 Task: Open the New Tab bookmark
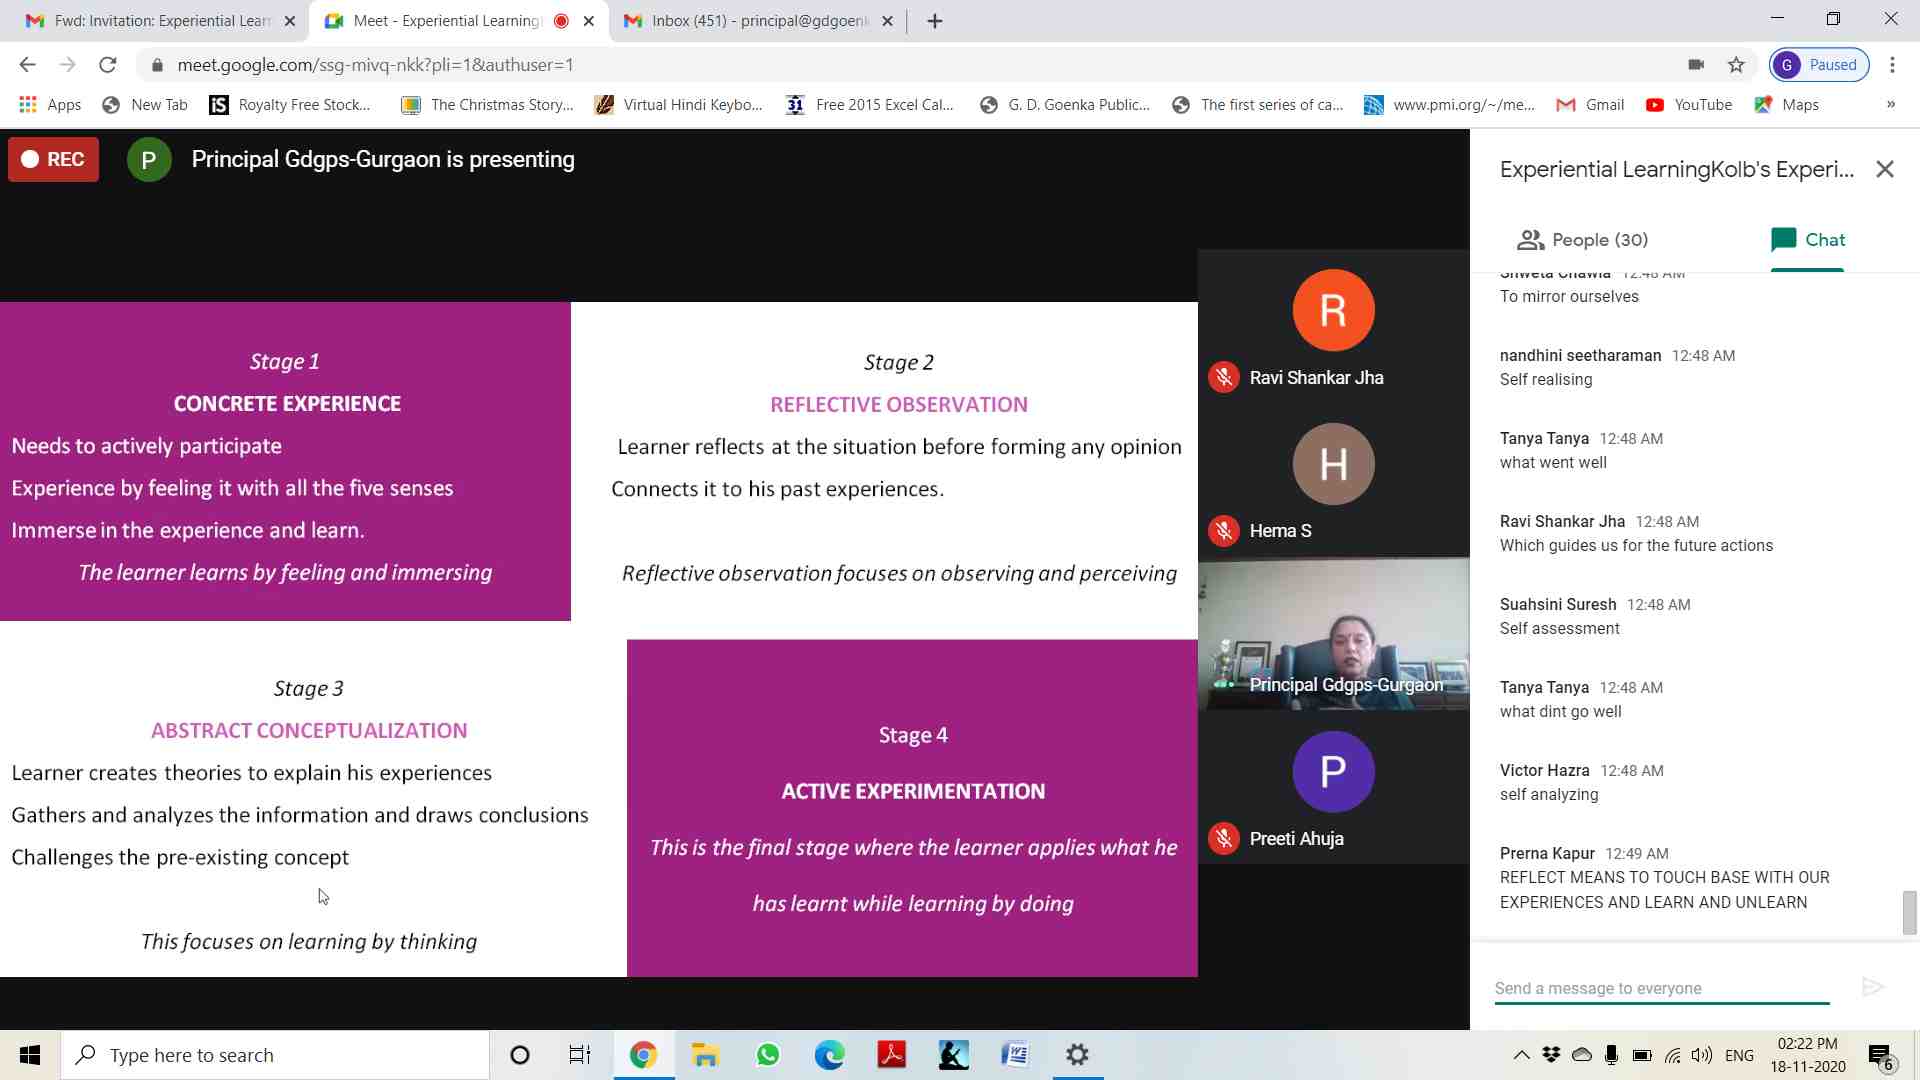[x=145, y=105]
